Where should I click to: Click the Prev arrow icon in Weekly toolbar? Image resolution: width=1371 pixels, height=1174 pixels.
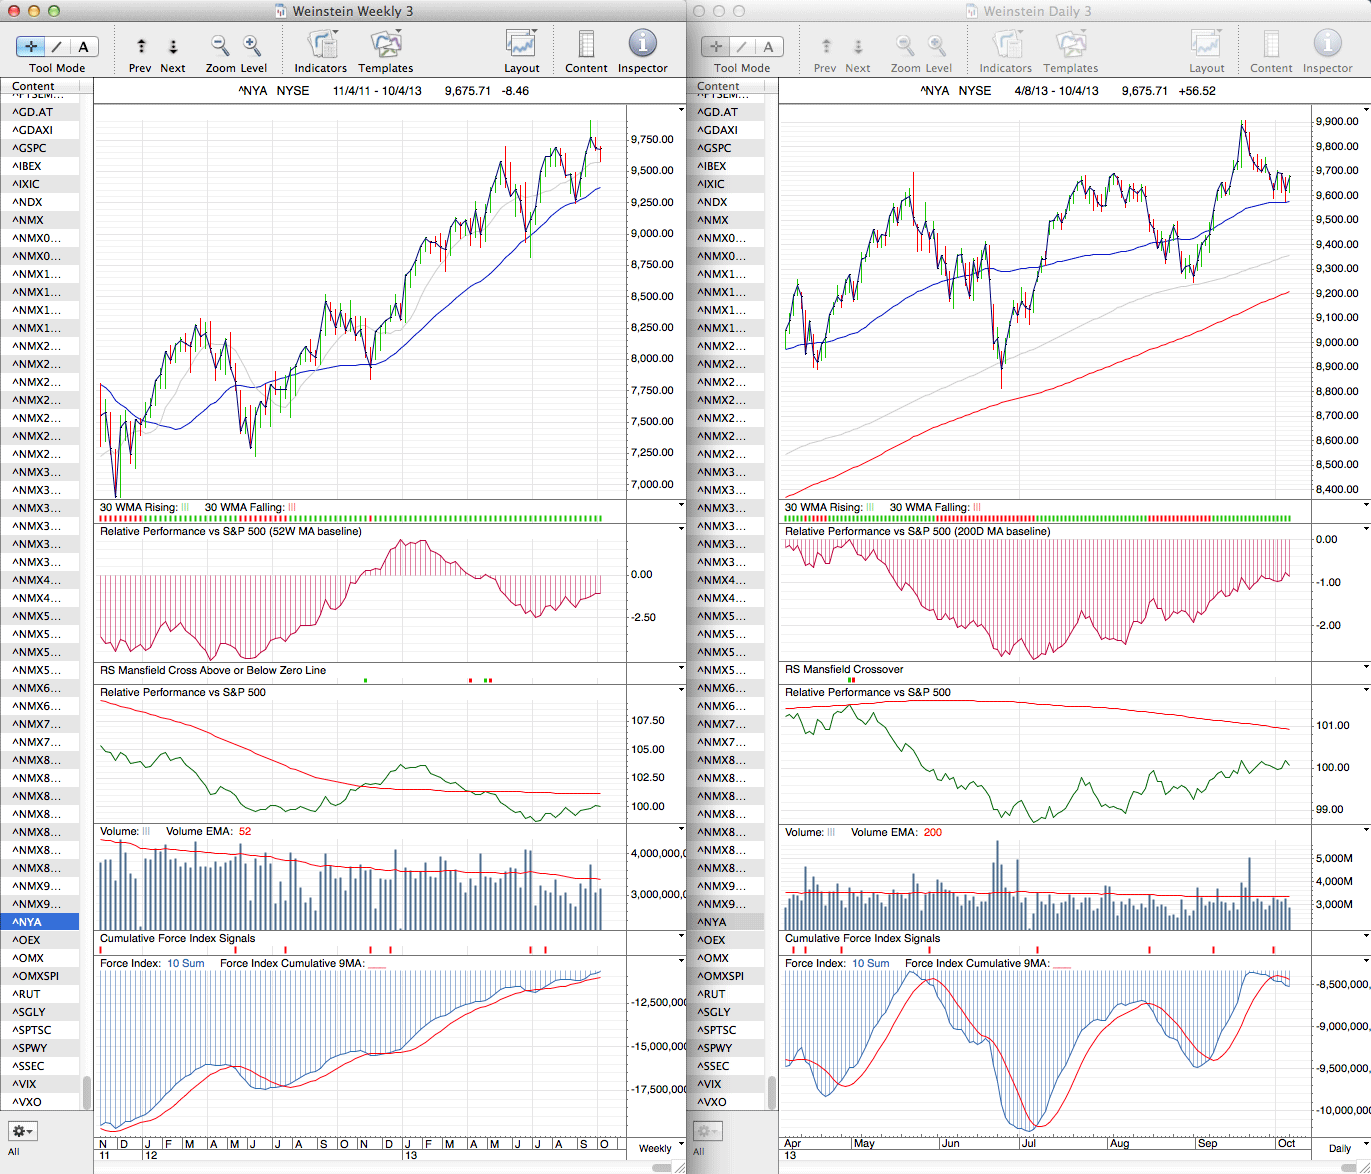pos(141,46)
